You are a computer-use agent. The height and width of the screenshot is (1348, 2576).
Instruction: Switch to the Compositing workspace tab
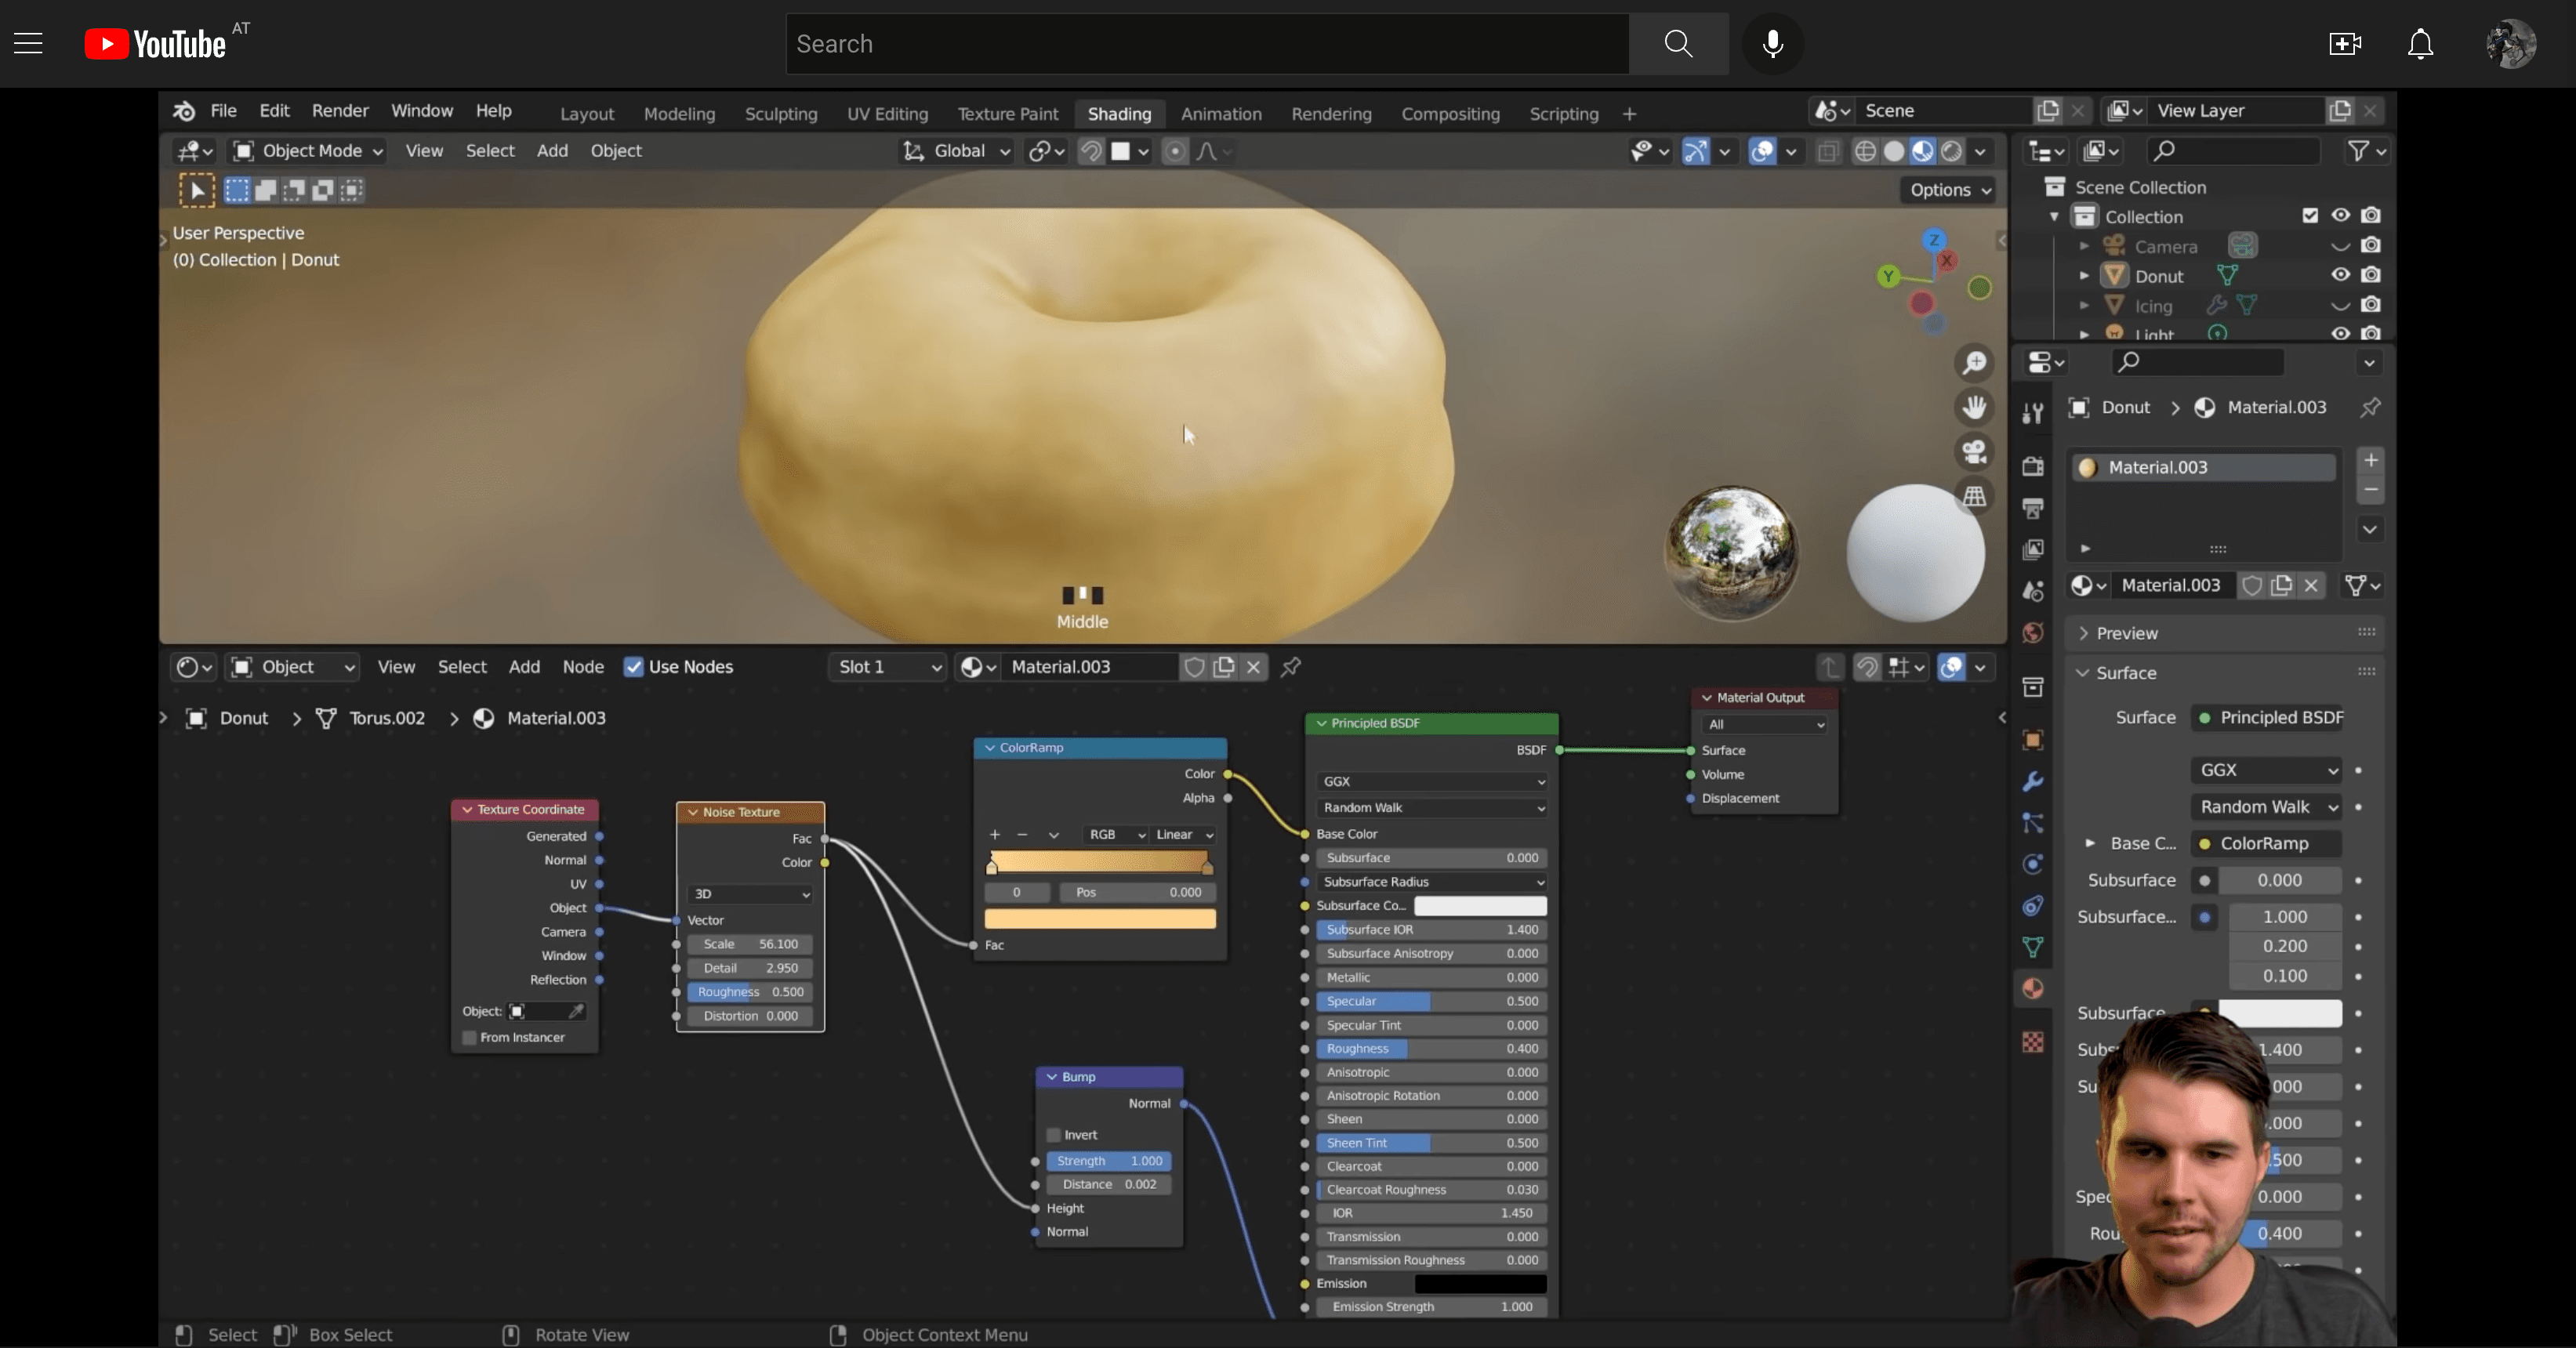click(1450, 114)
